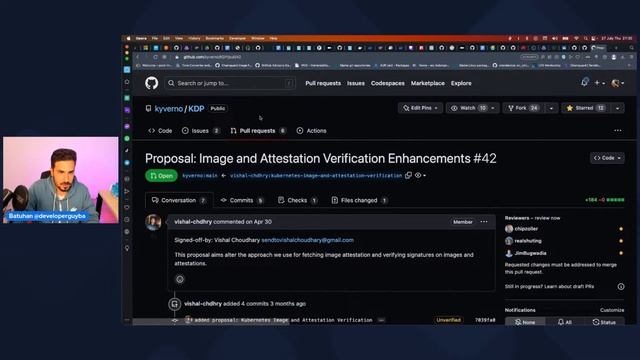Open the green Code dropdown by the title
The width and height of the screenshot is (640, 360).
[x=607, y=158]
